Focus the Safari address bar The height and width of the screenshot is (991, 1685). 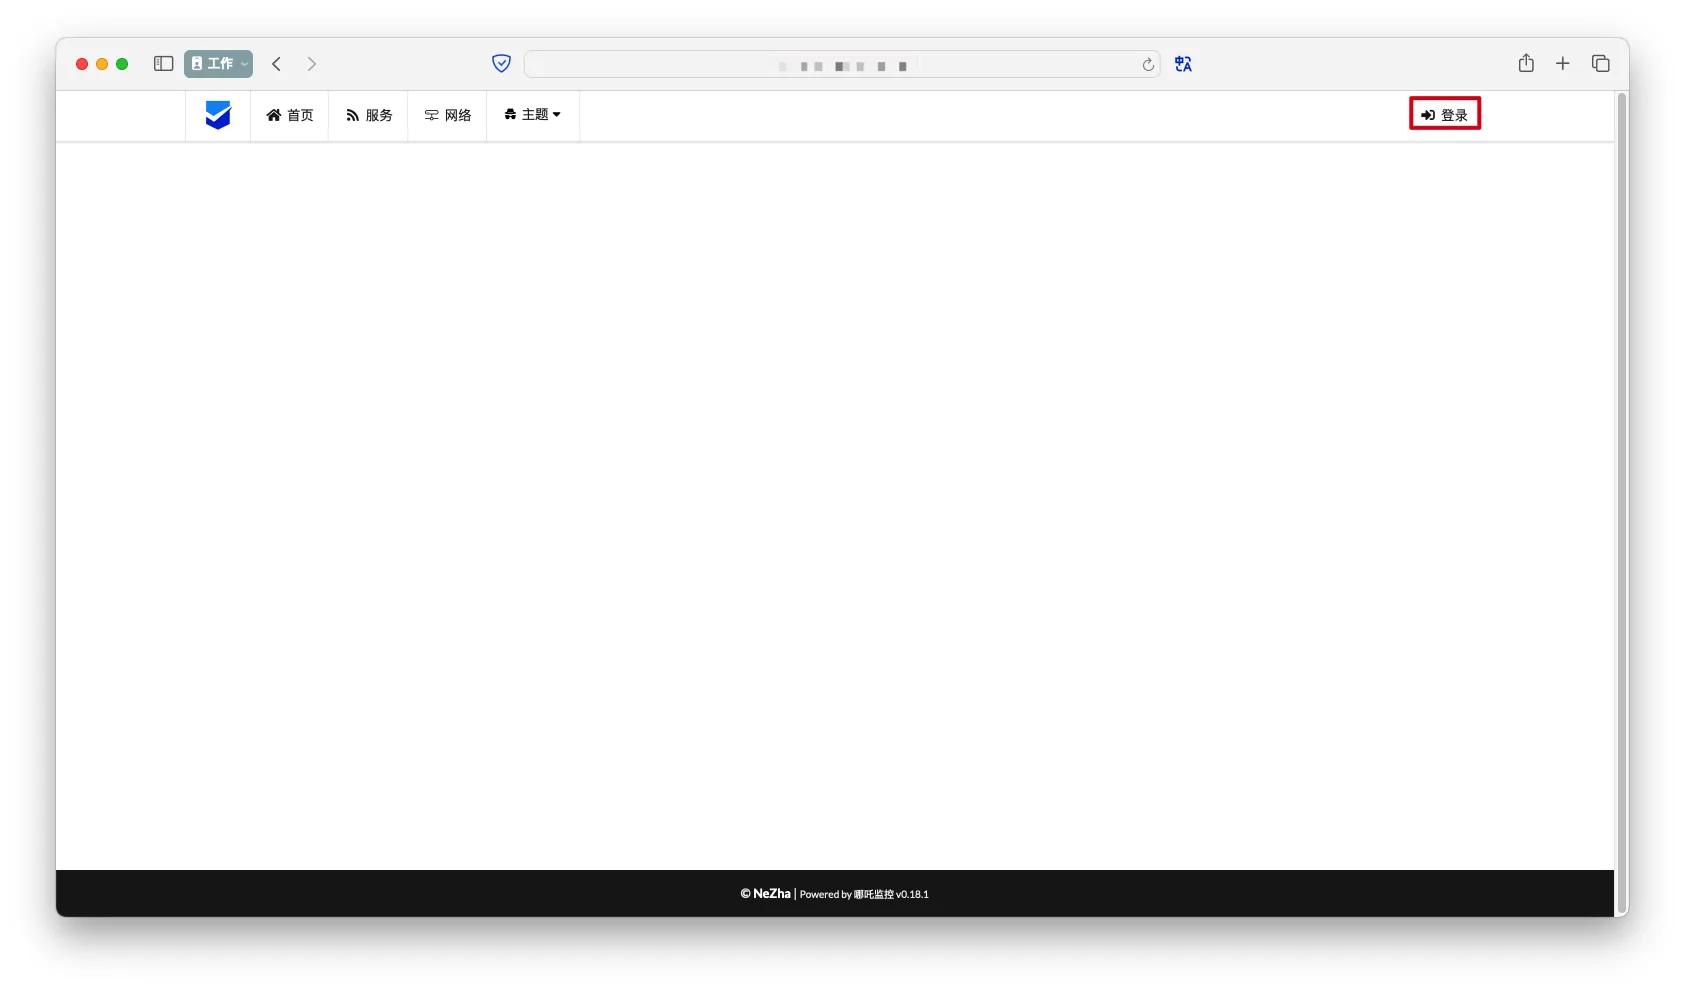[830, 65]
